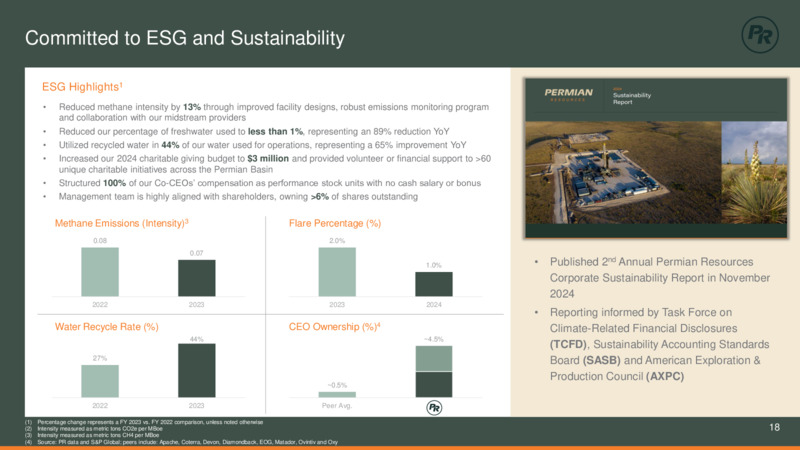
Task: Click the 'Methane Emissions (Intensity)' chart title
Action: click(x=121, y=223)
